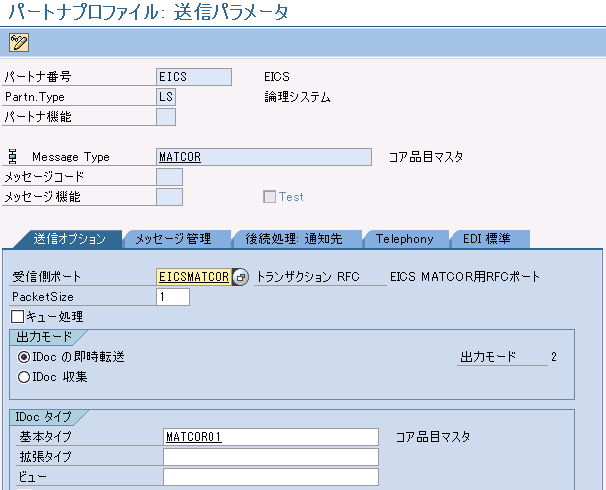This screenshot has height=490, width=606.
Task: Select the IDoc の即時転送 radio button
Action: (24, 357)
